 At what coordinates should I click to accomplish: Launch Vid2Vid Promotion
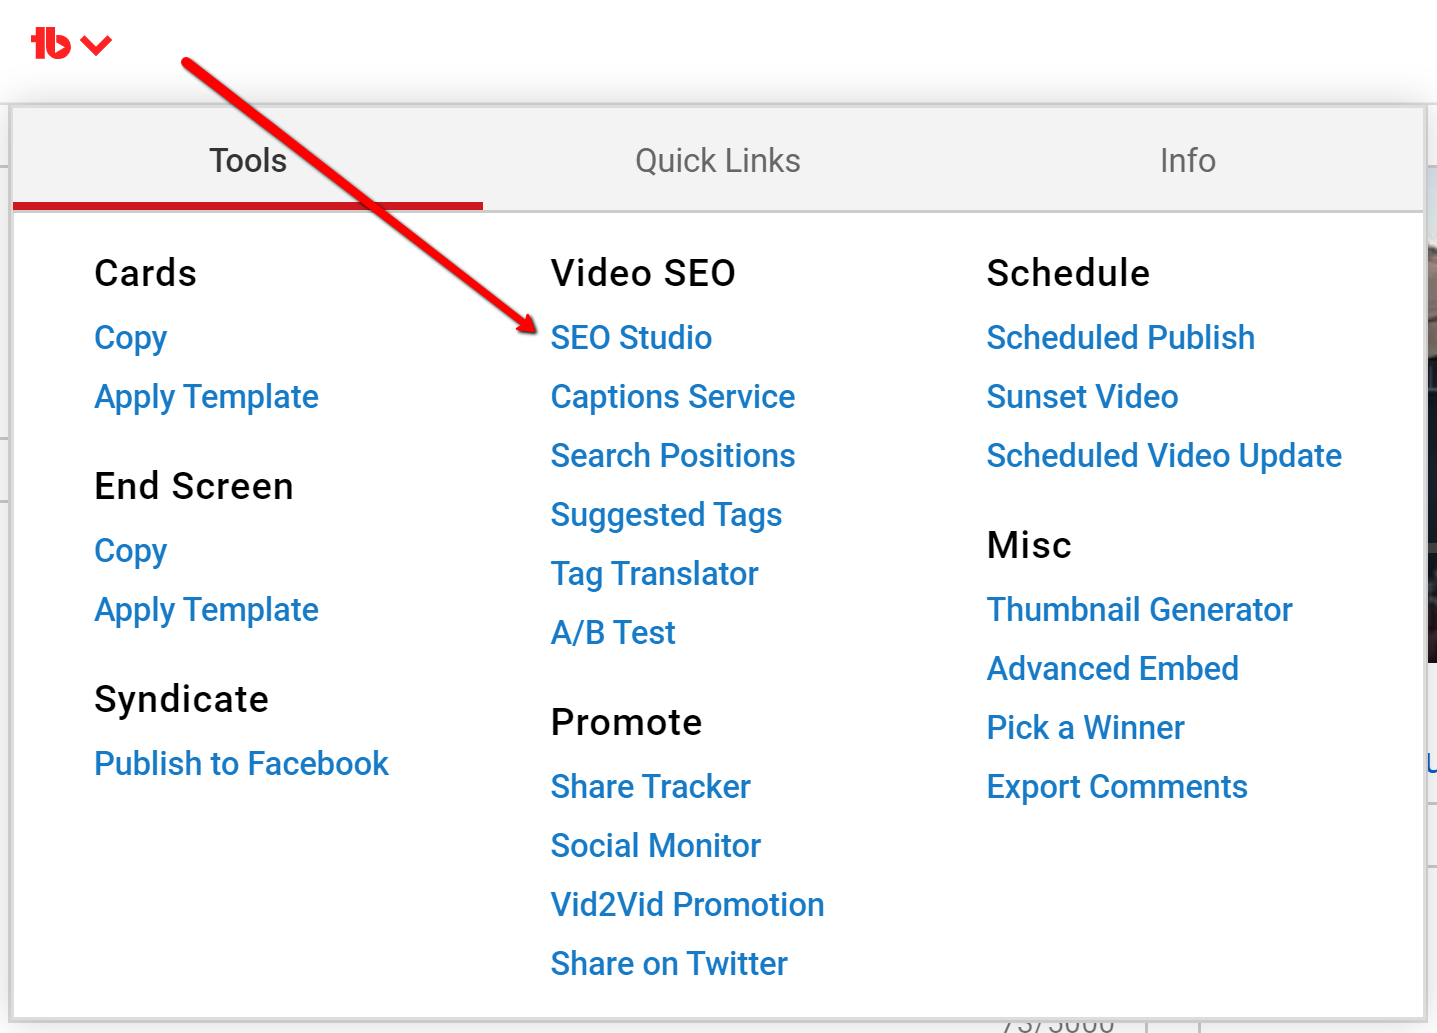(x=687, y=905)
